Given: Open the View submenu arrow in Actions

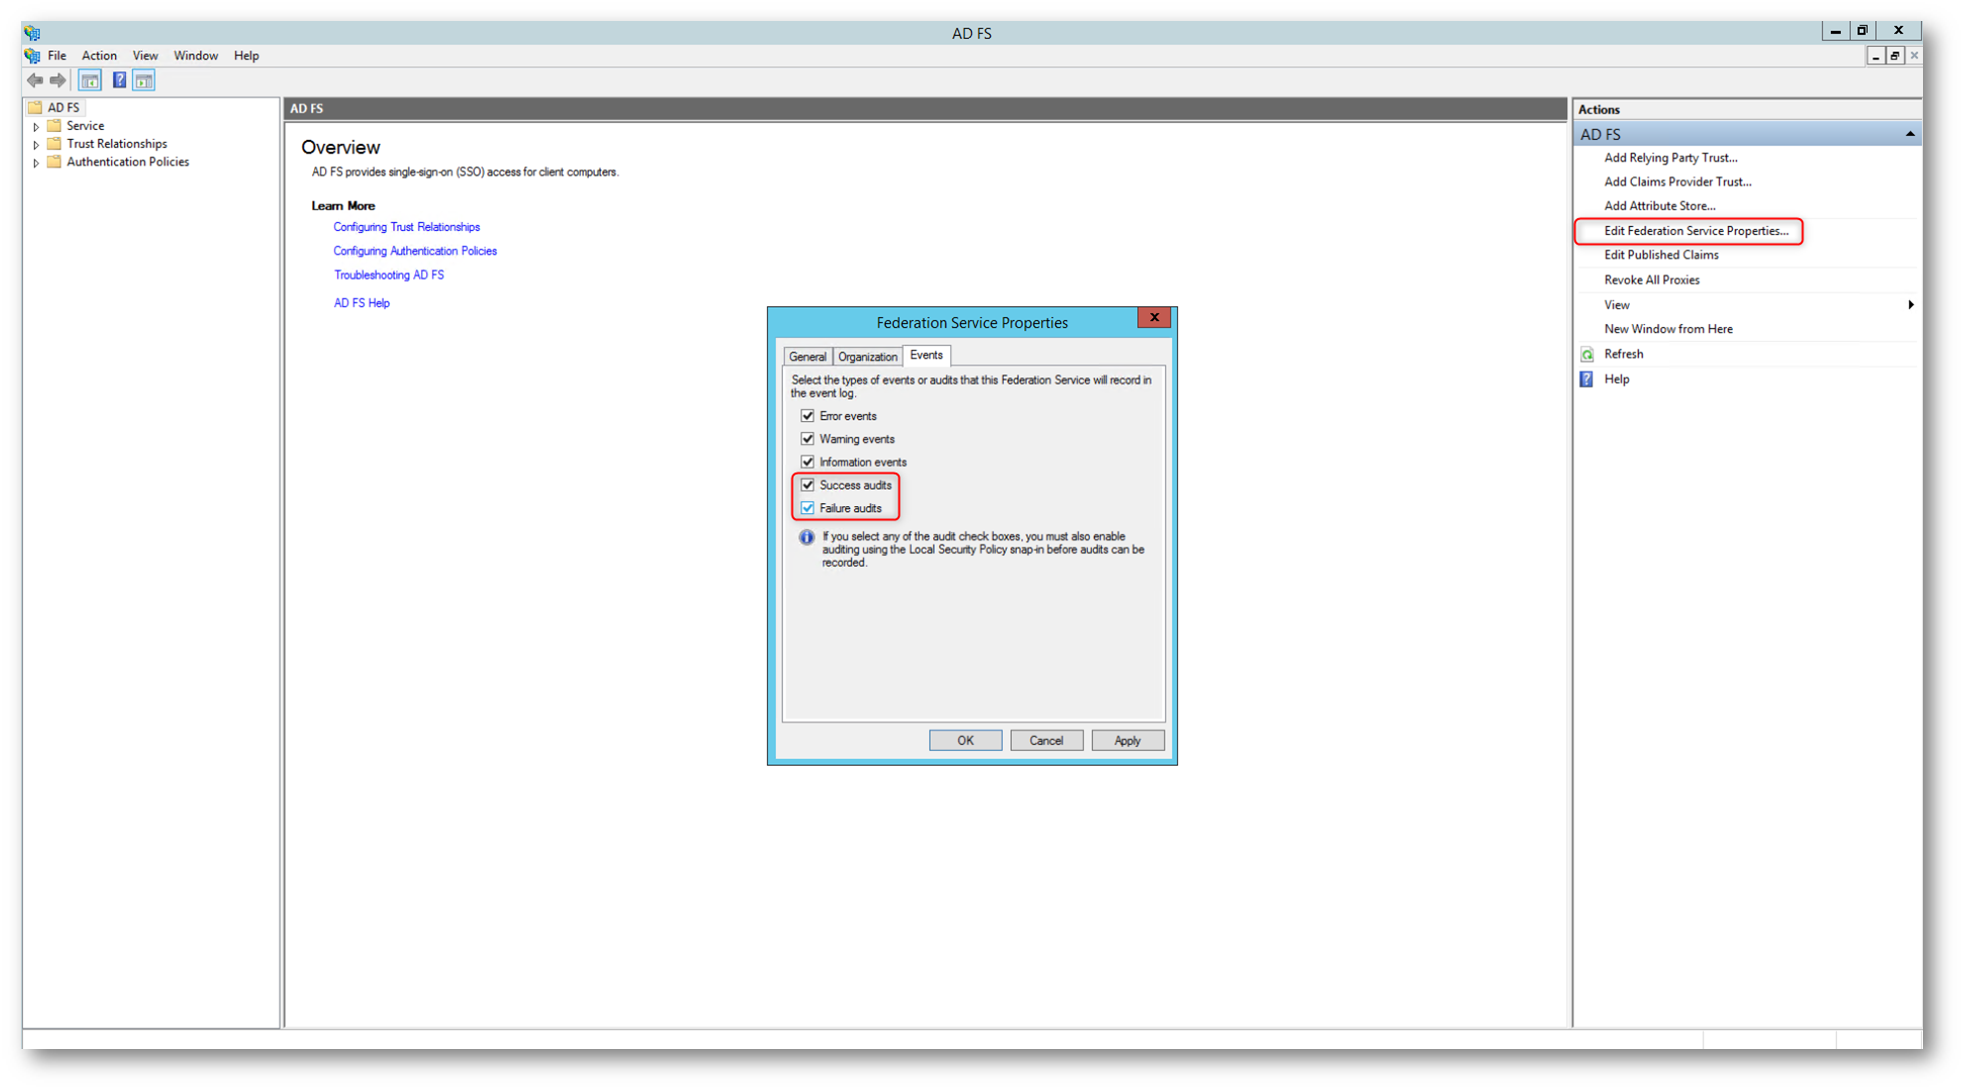Looking at the screenshot, I should tap(1911, 305).
